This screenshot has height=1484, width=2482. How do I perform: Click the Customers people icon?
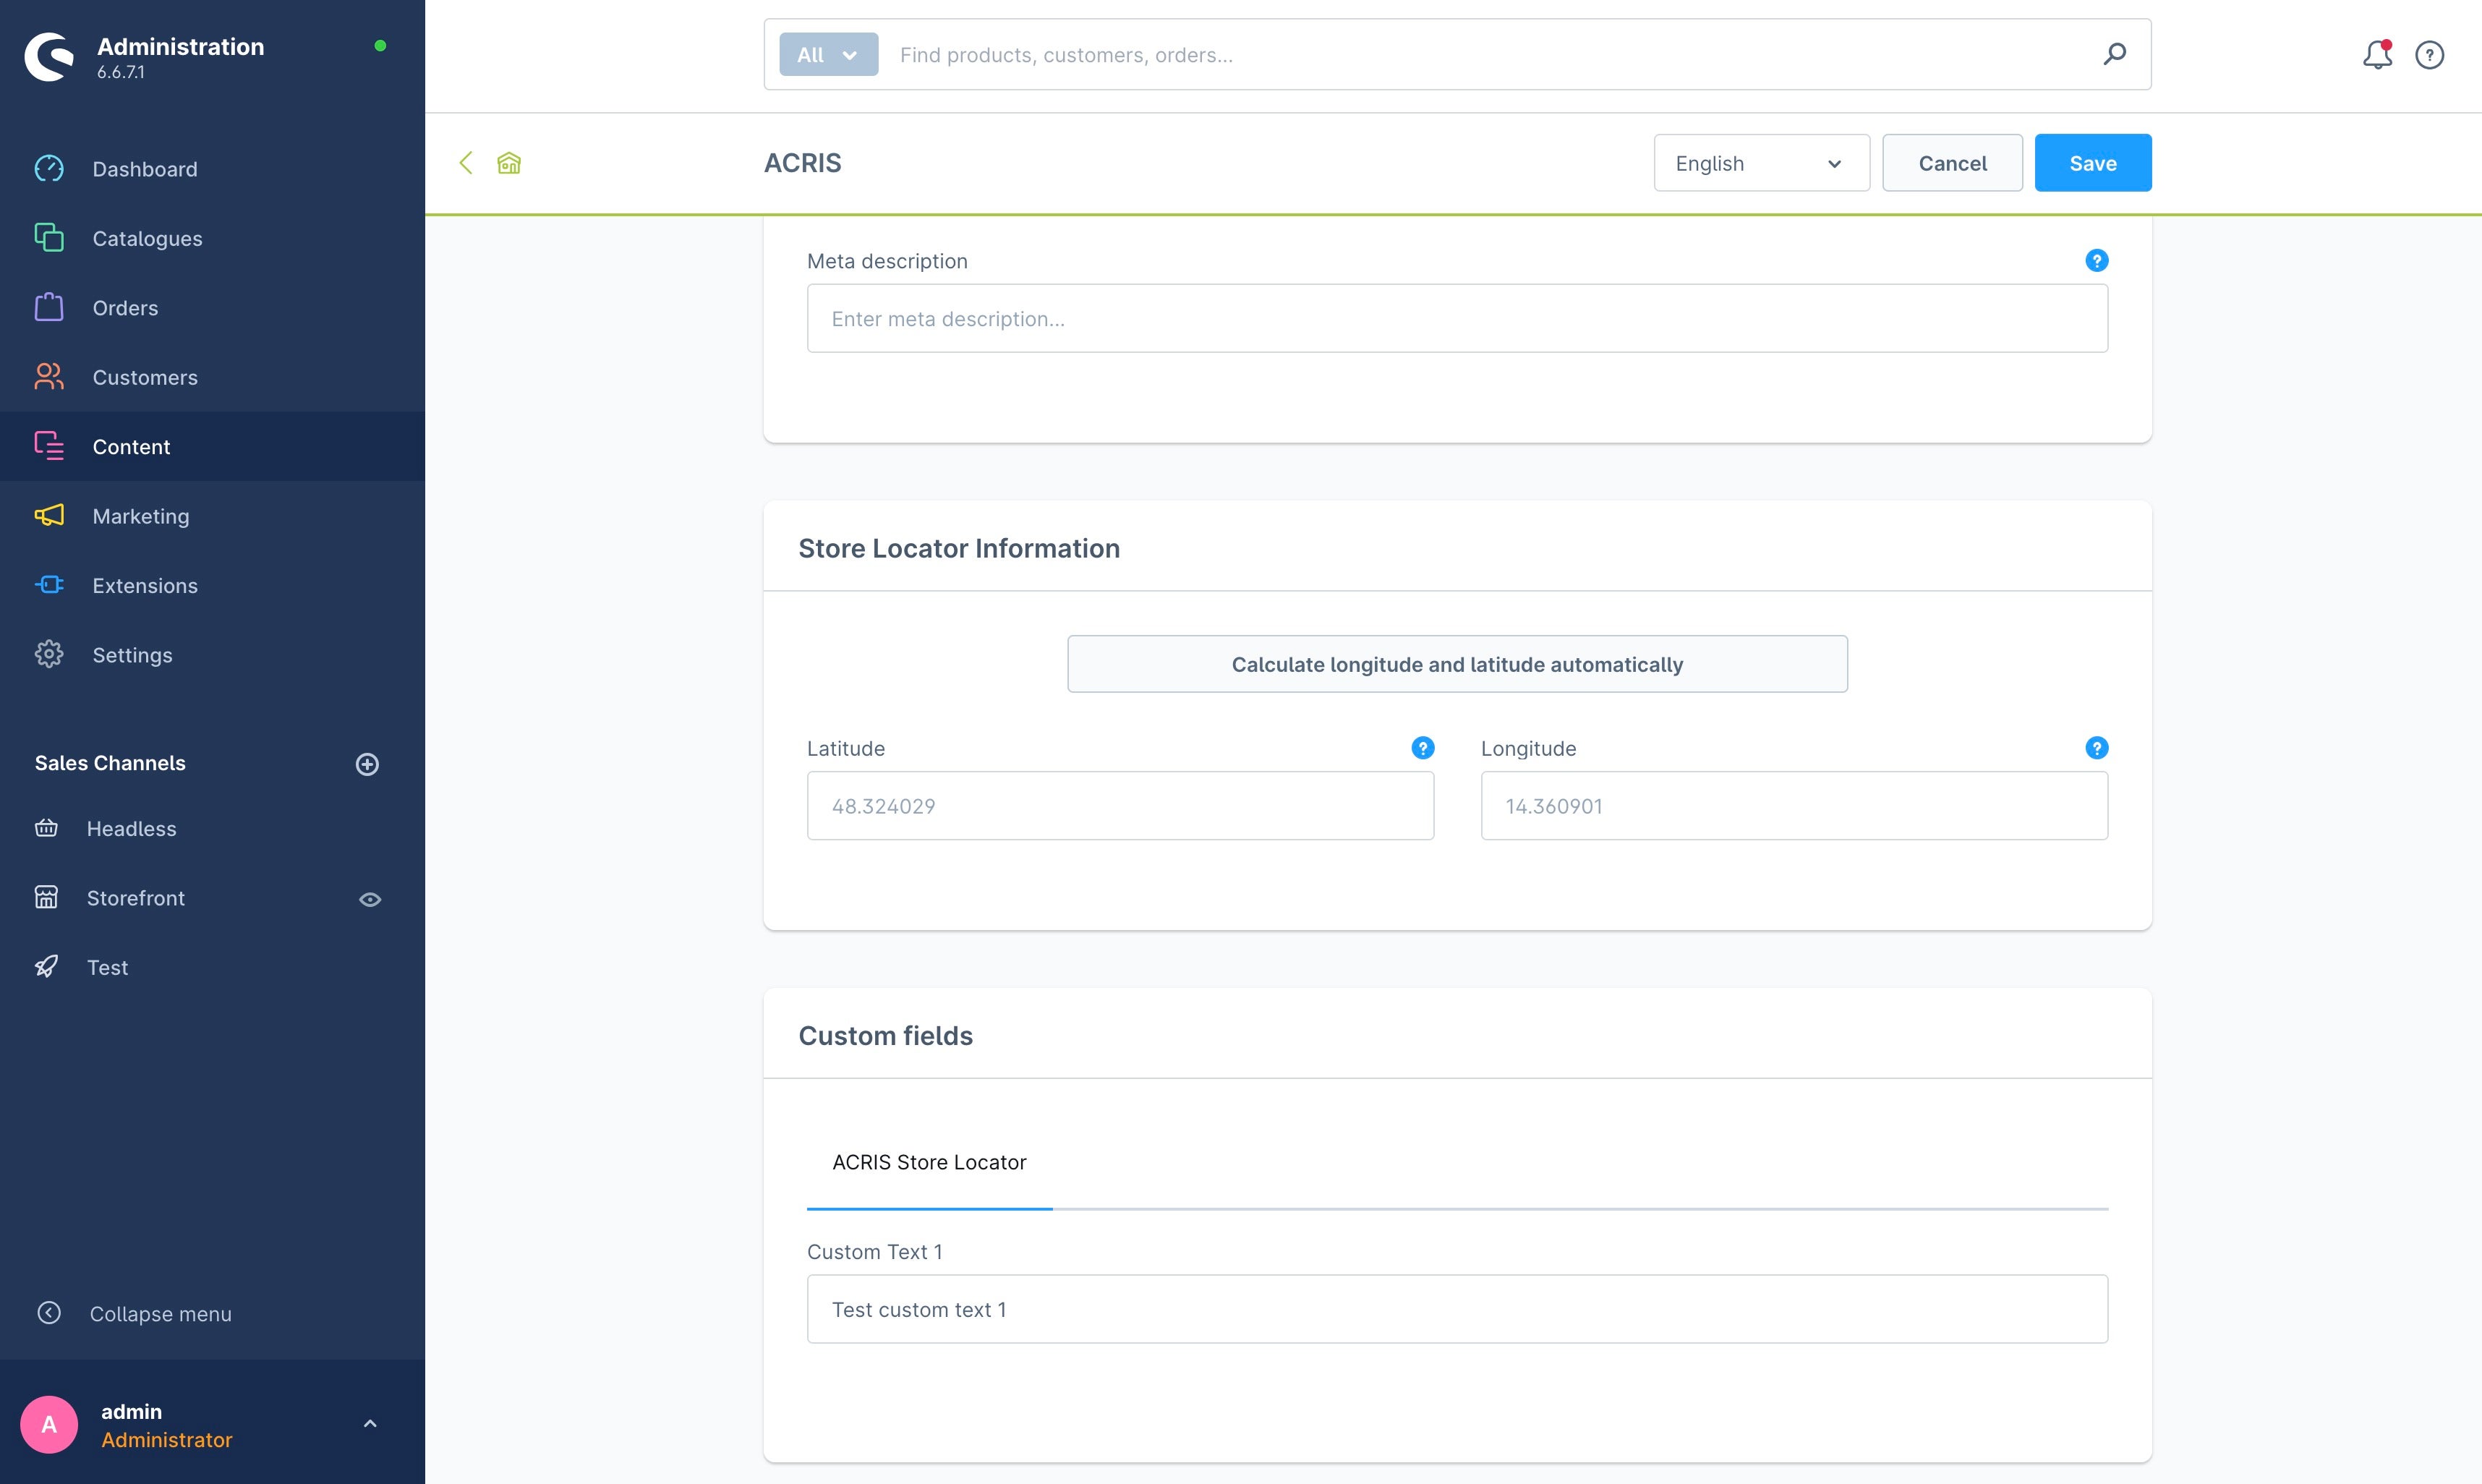[49, 377]
